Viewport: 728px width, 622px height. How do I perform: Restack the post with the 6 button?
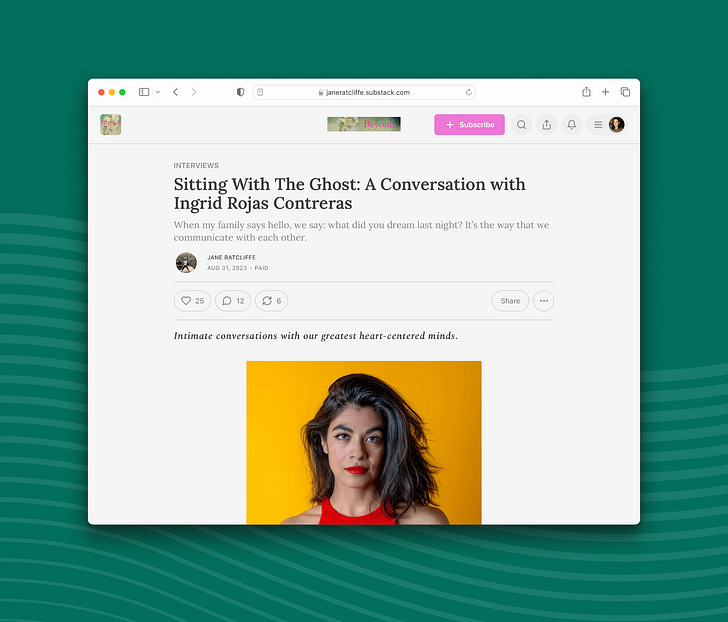click(x=271, y=301)
